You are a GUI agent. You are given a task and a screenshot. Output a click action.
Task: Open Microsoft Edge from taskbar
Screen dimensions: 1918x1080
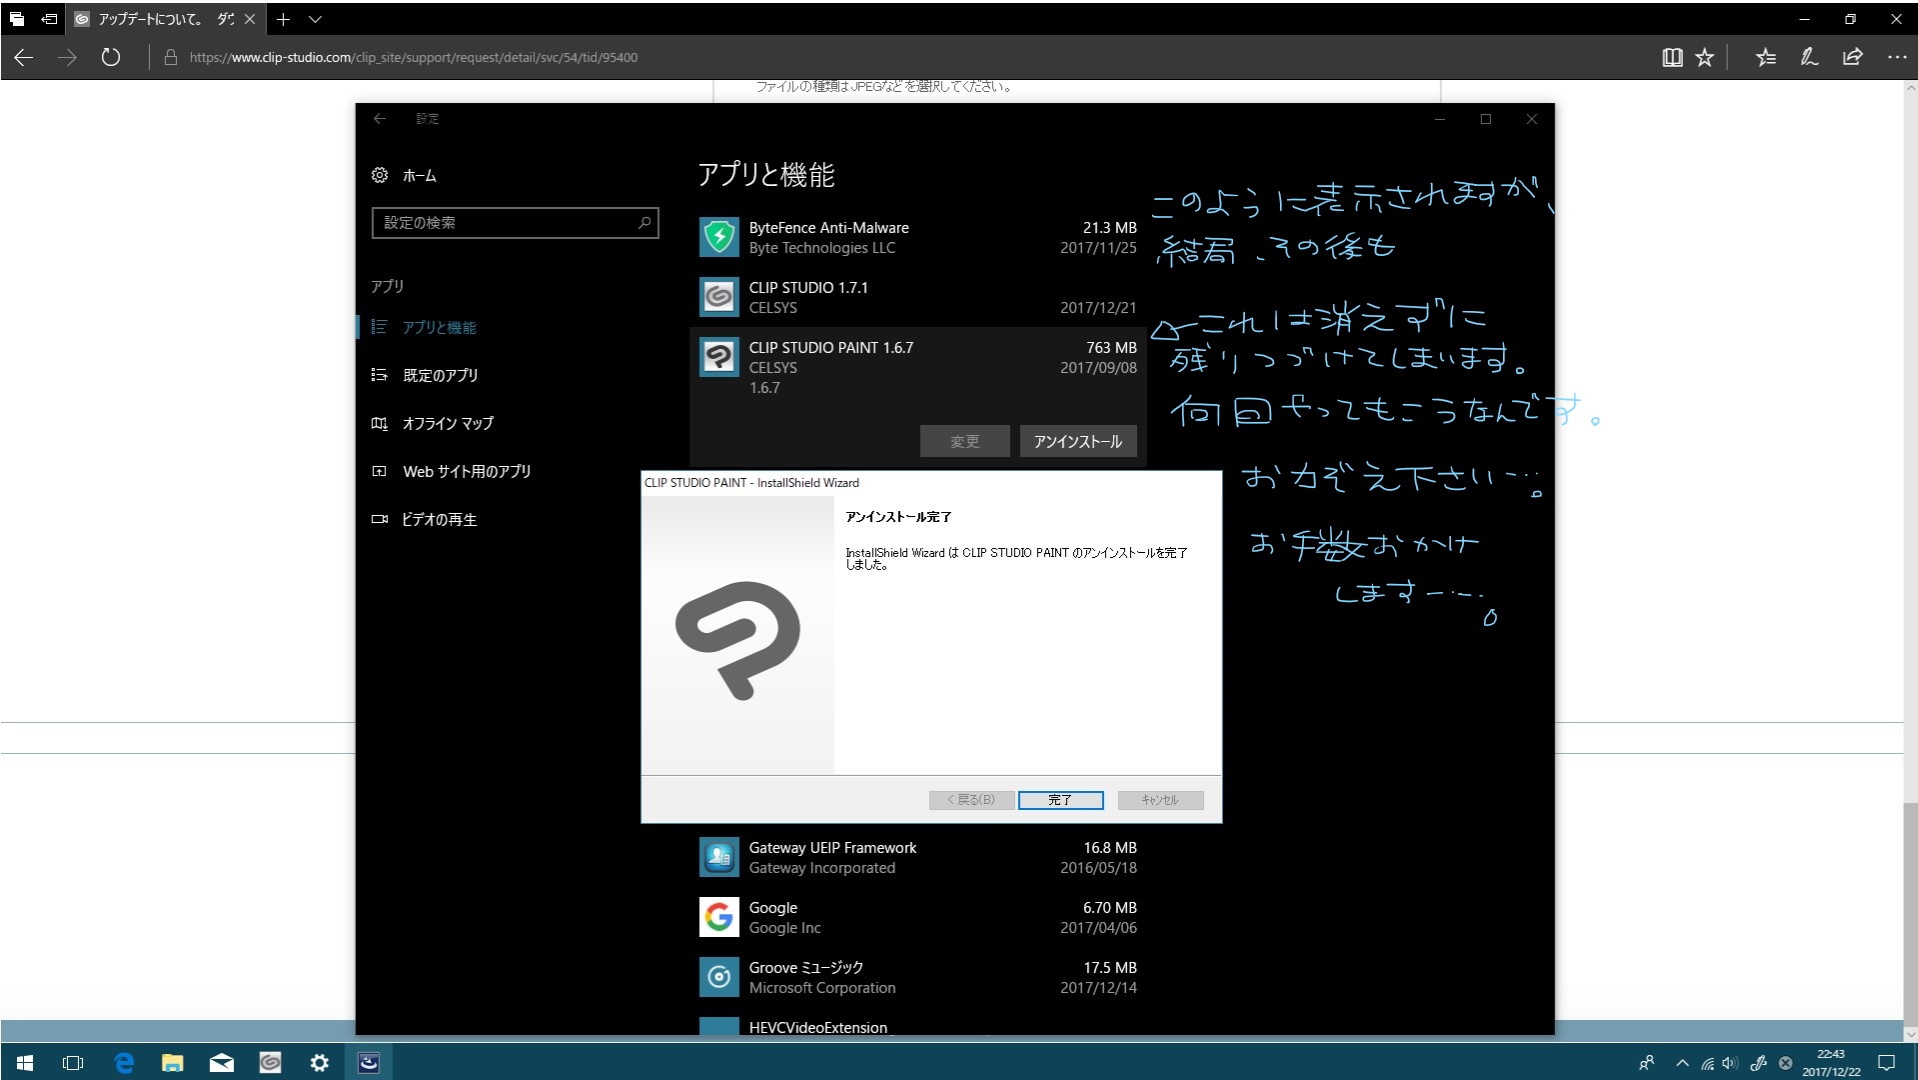point(124,1062)
